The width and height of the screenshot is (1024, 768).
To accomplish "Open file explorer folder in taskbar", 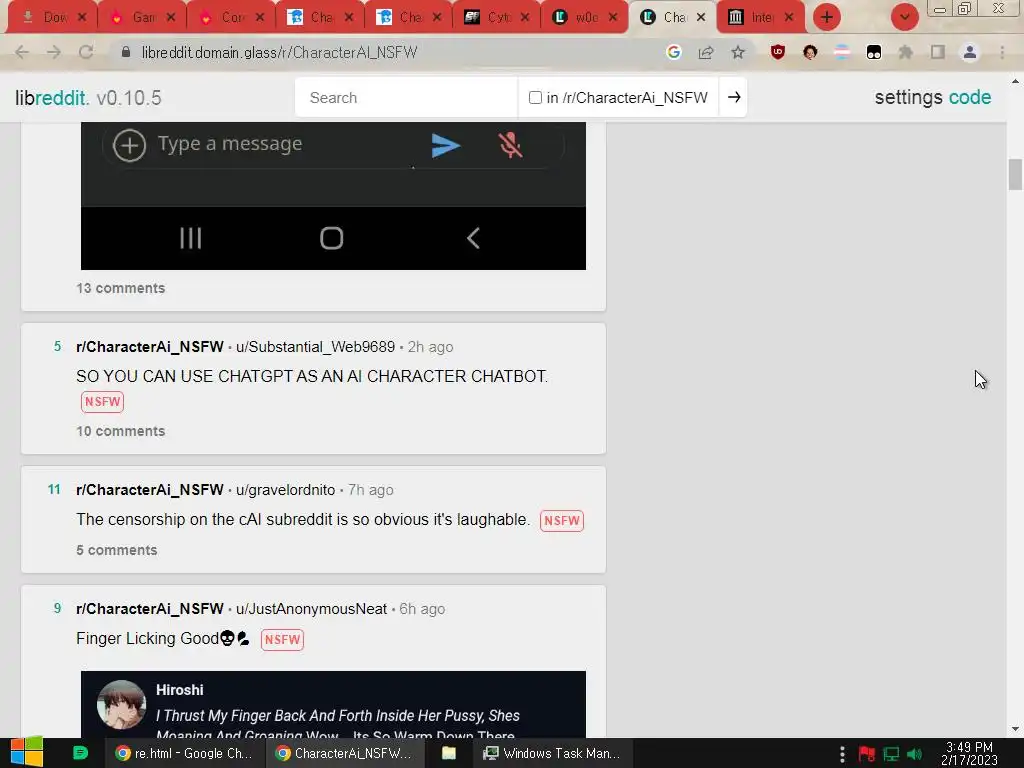I will pos(449,753).
